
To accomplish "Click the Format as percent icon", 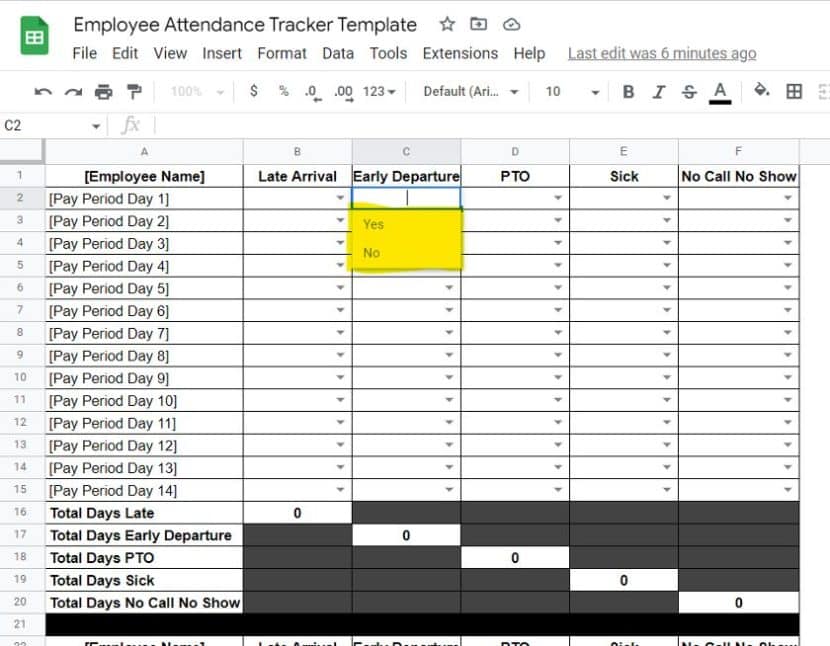I will pos(282,91).
